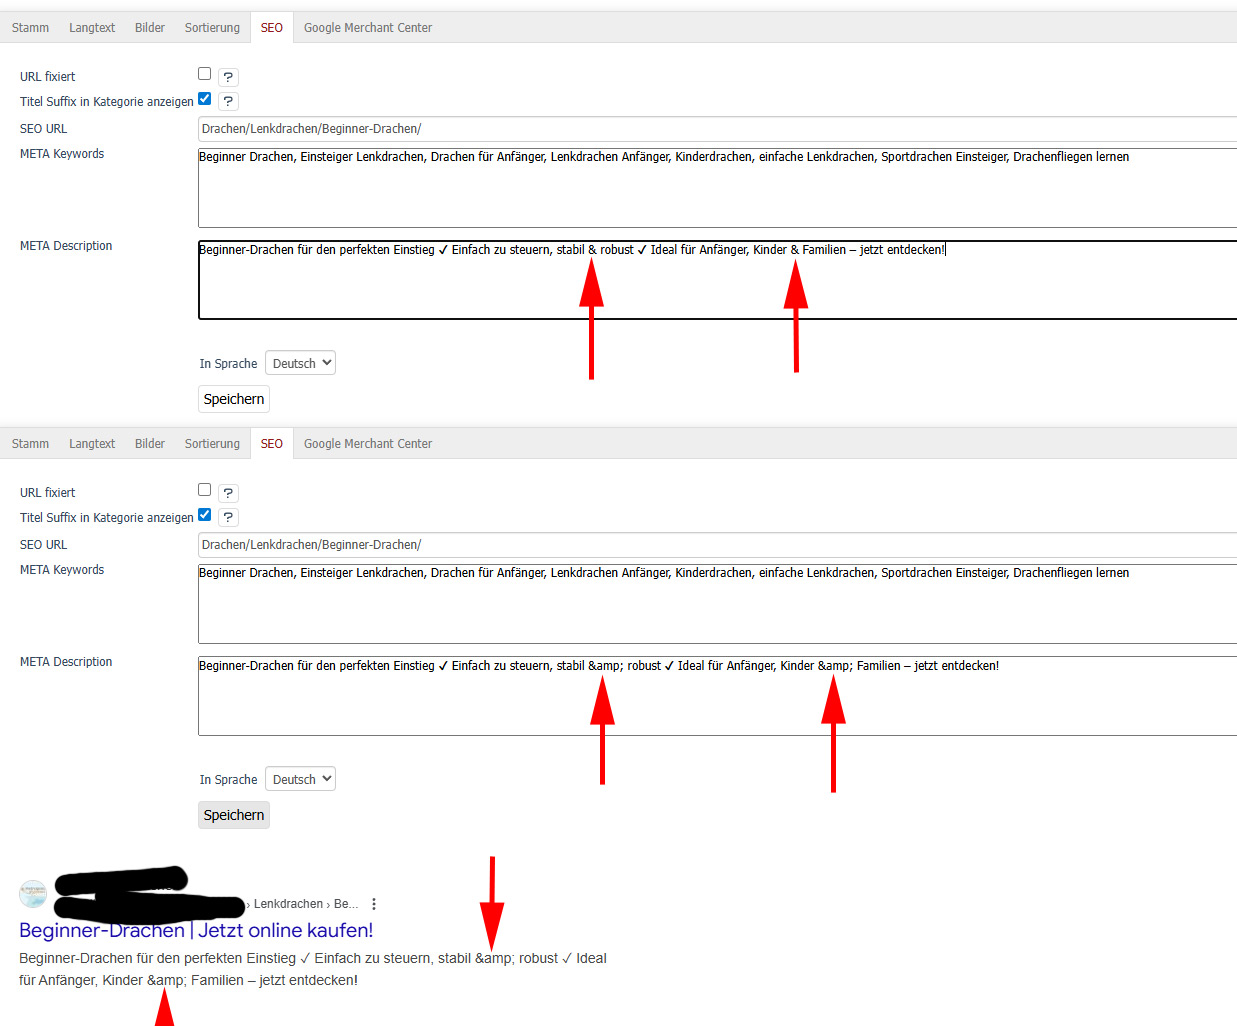
Task: Expand lower In Sprache Deutsch dropdown
Action: (300, 779)
